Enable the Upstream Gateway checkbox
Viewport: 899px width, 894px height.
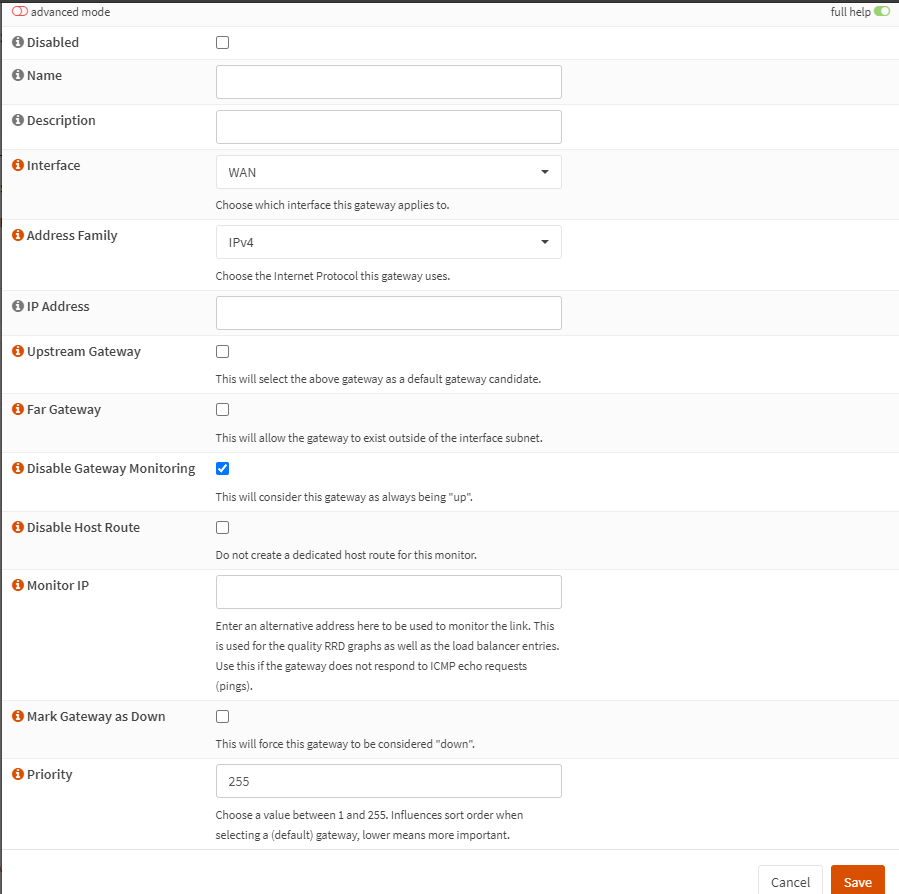point(222,352)
